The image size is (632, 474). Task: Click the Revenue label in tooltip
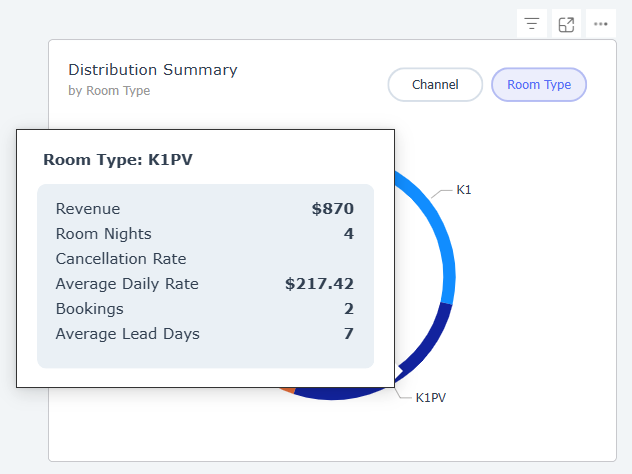88,209
